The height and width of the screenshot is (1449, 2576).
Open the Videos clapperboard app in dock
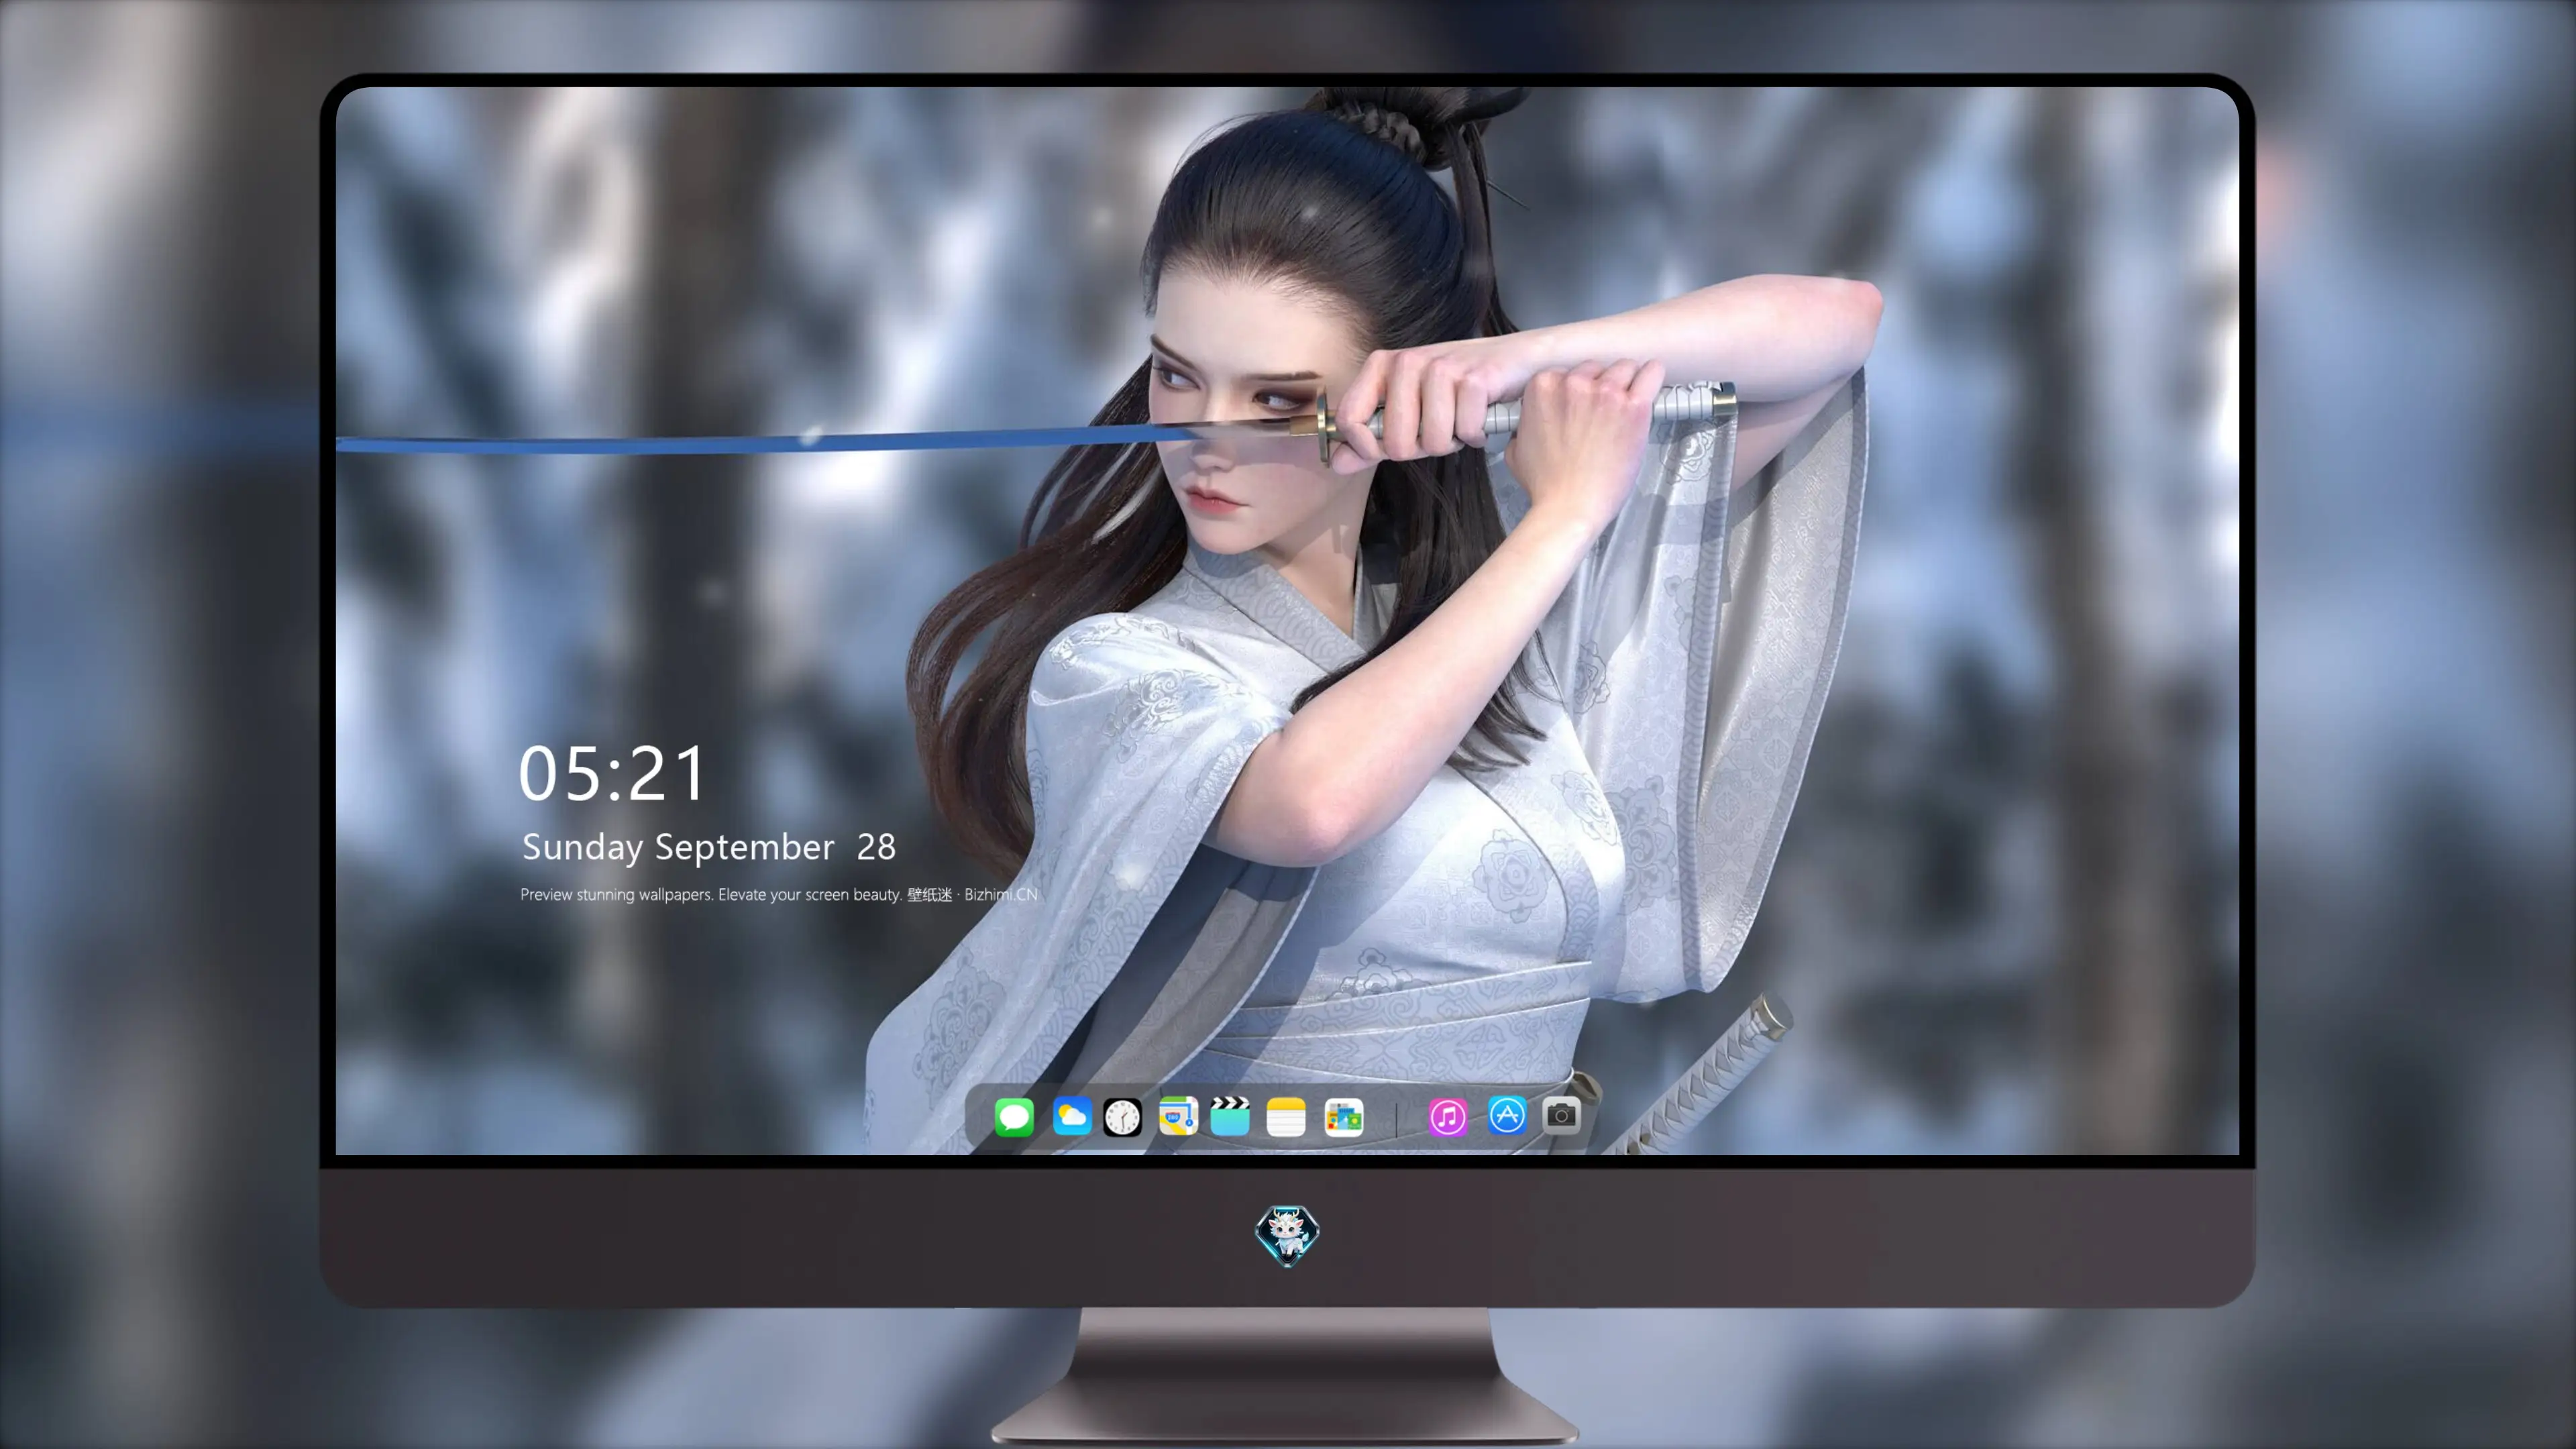click(1230, 1116)
